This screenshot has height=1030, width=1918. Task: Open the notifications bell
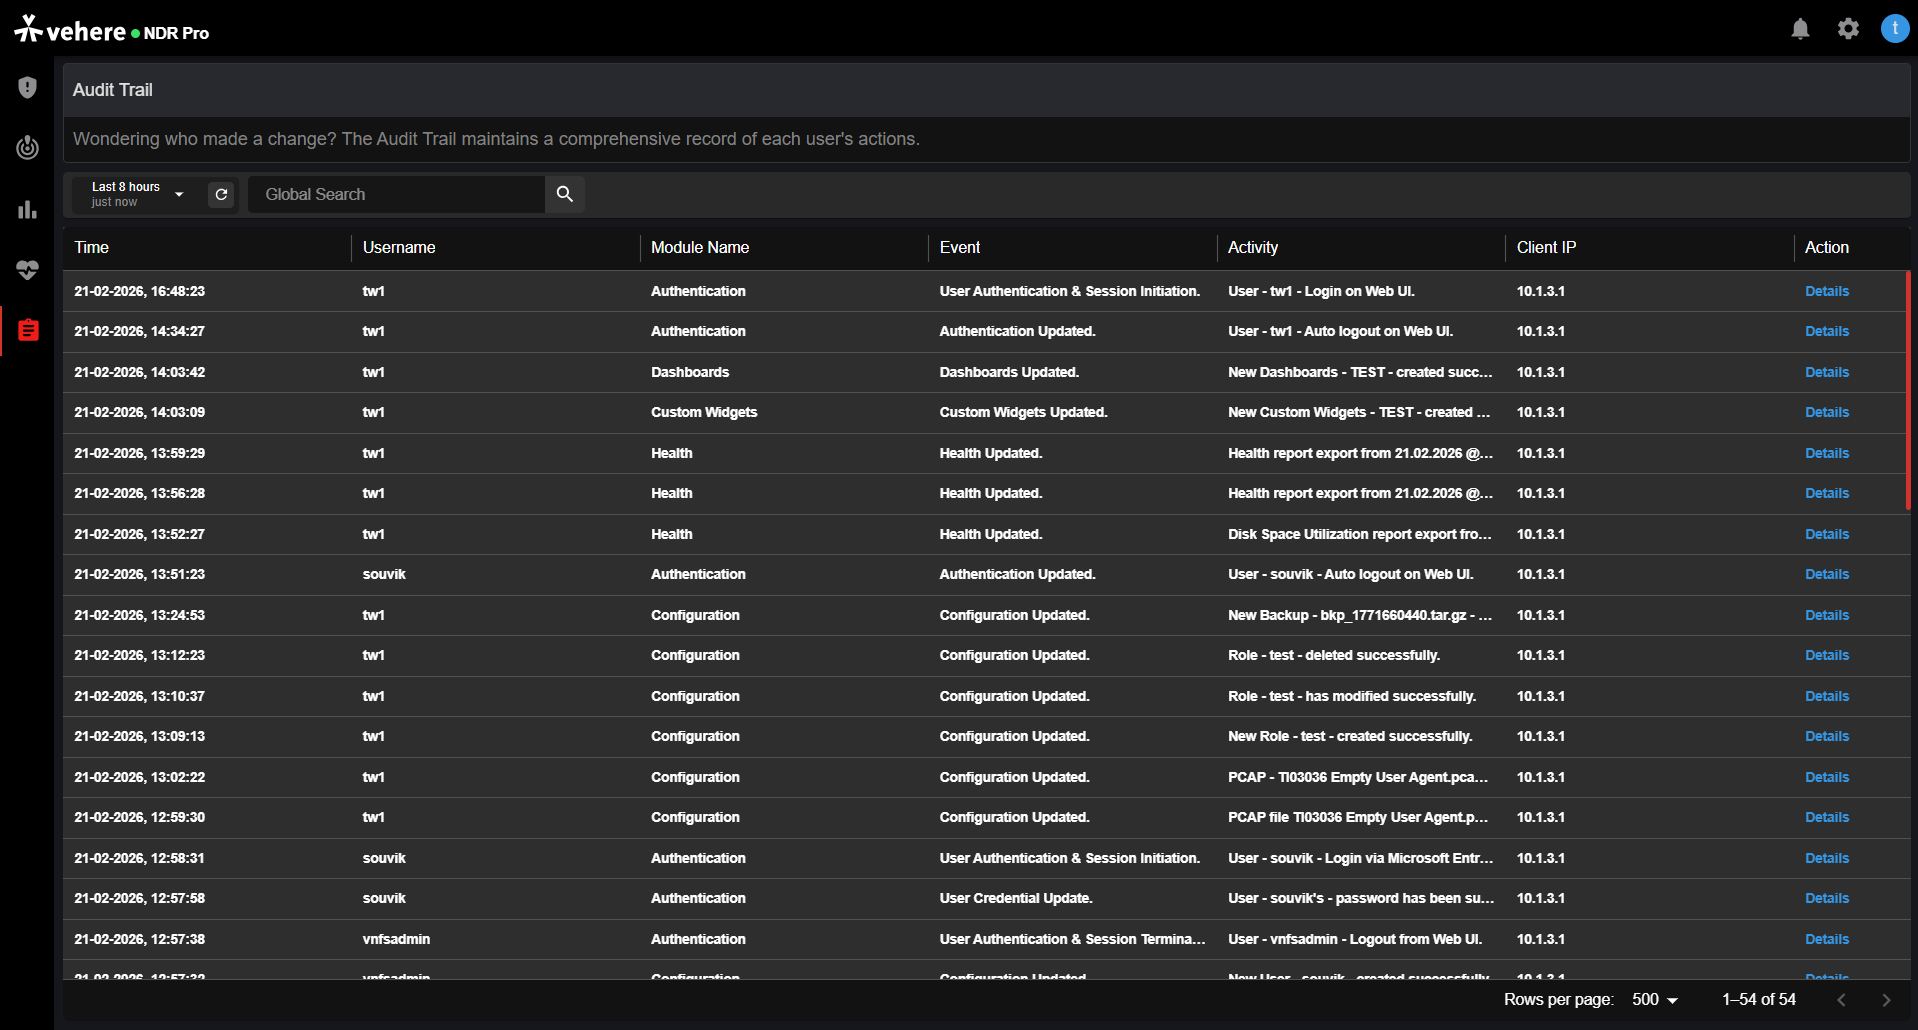[x=1800, y=29]
